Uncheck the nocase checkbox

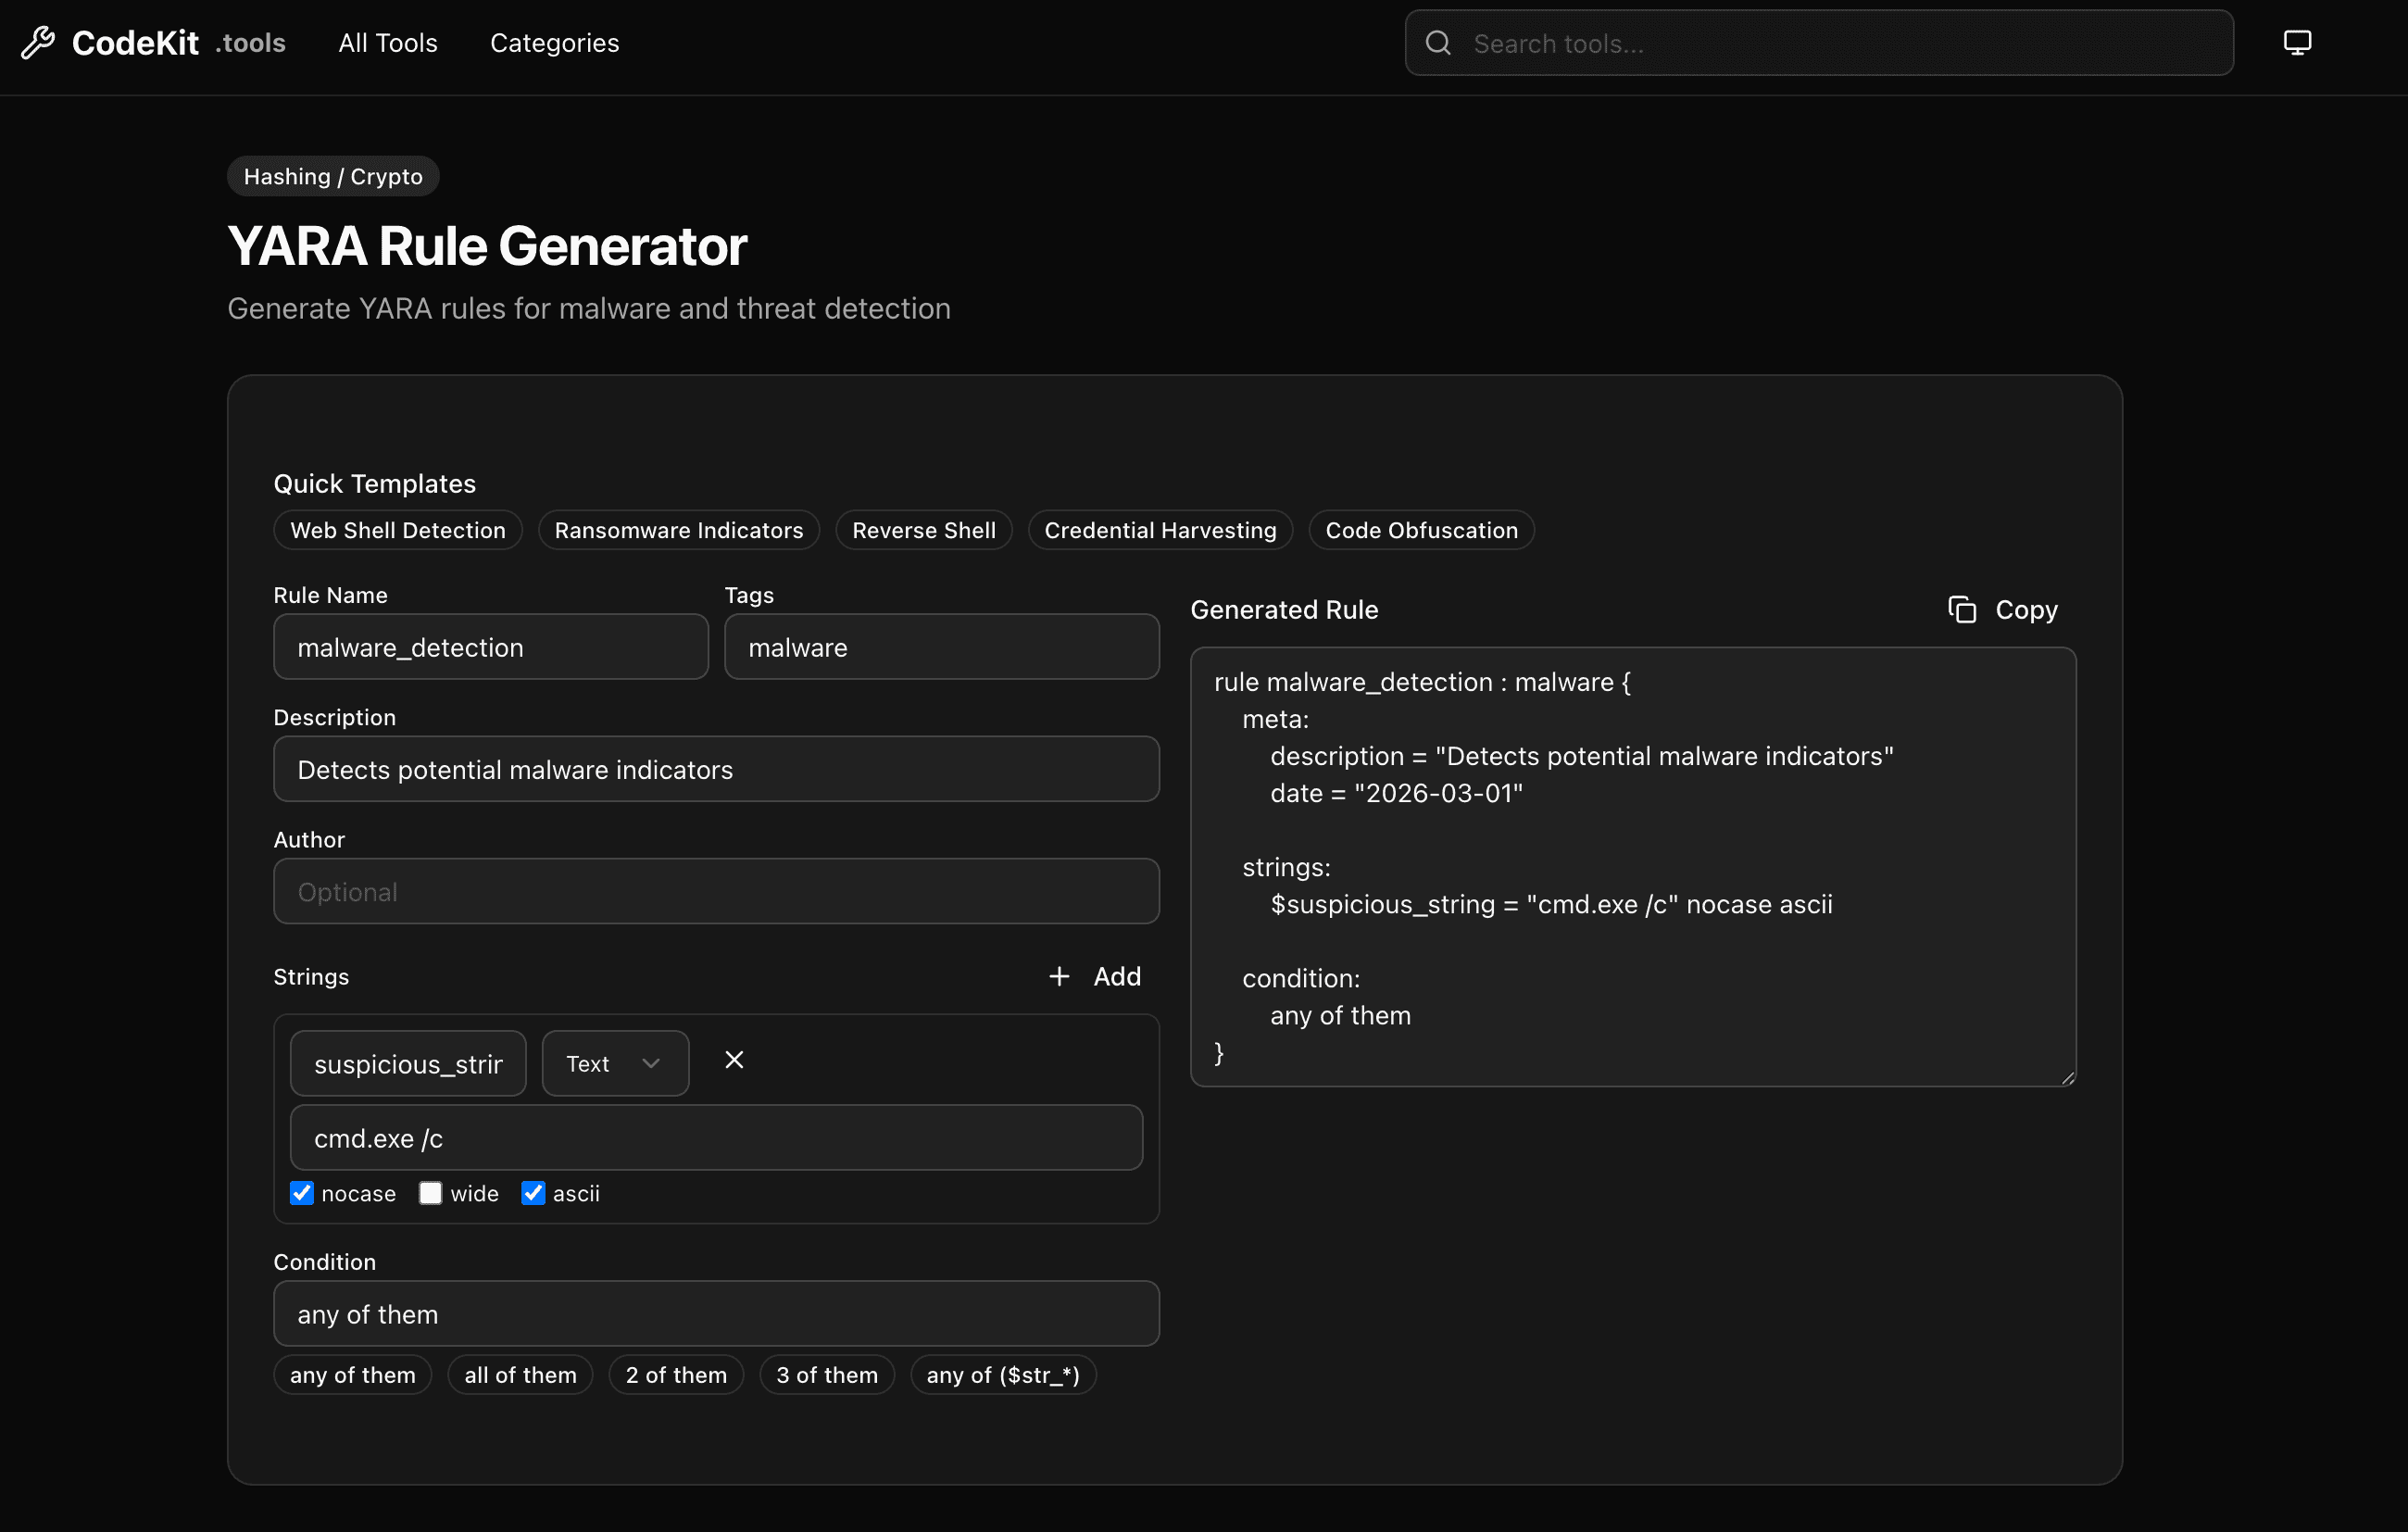pyautogui.click(x=302, y=1192)
